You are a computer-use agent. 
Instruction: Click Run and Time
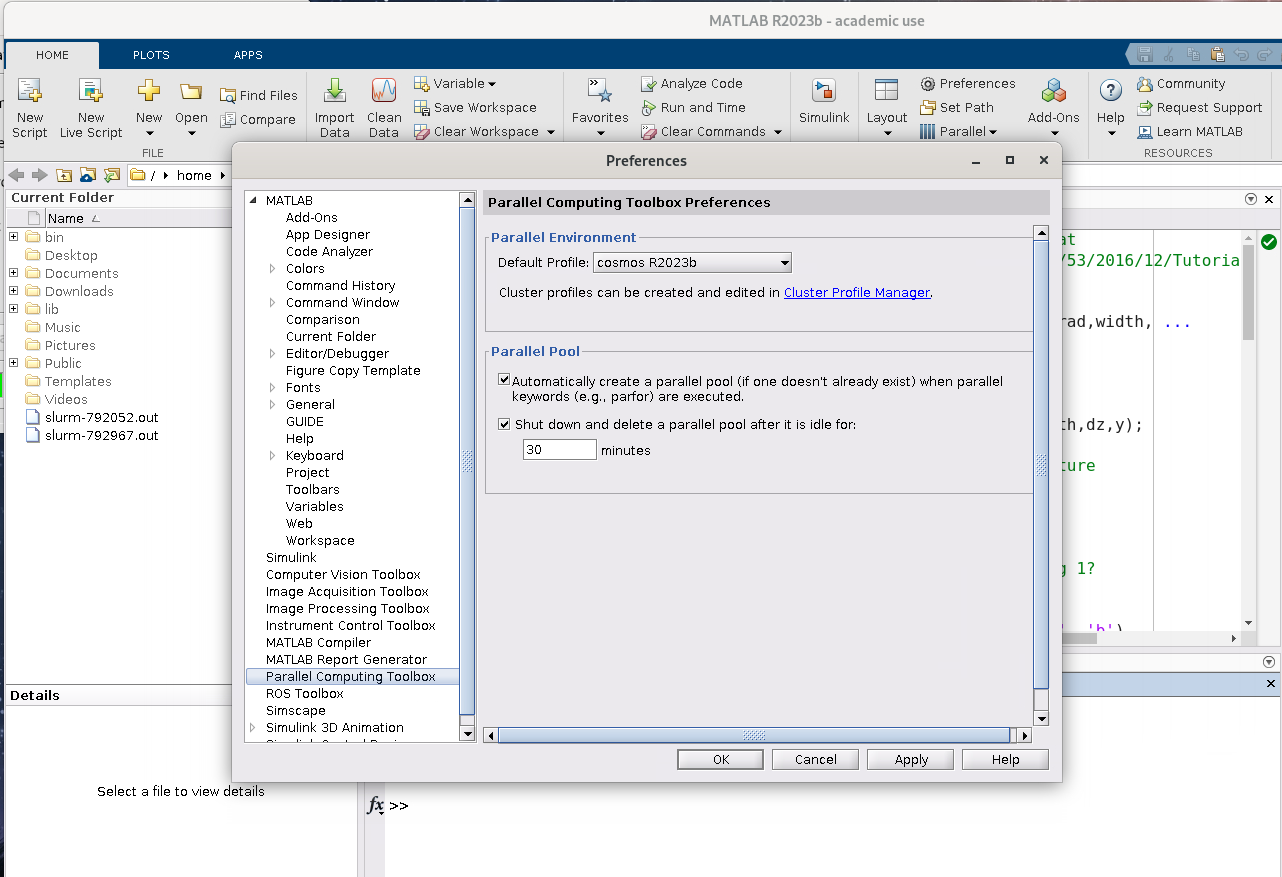(693, 107)
